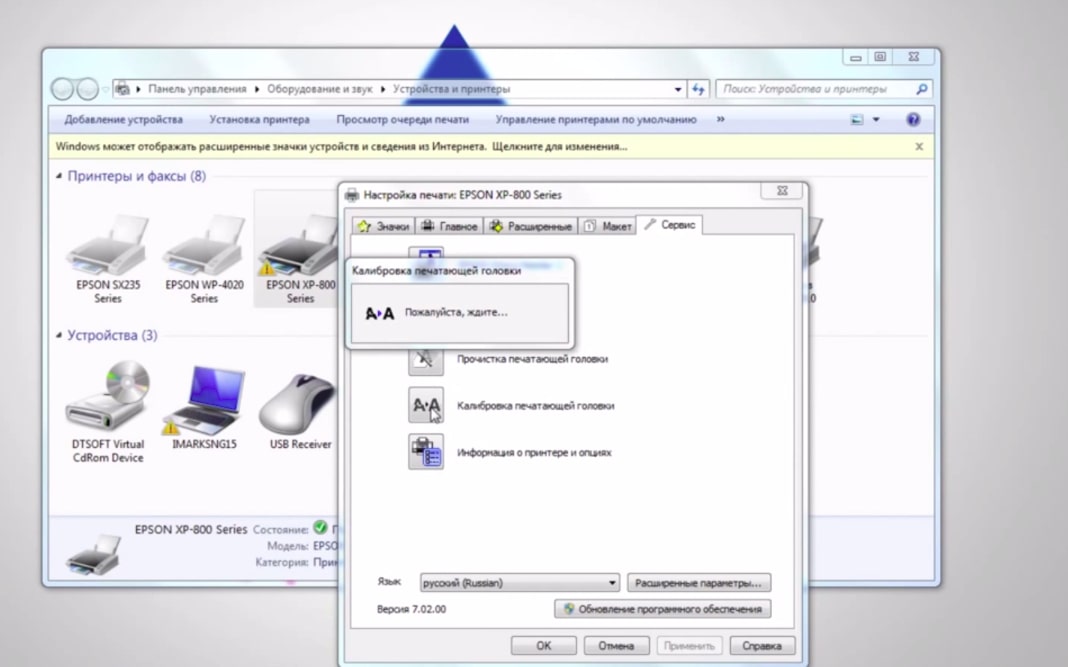Image resolution: width=1068 pixels, height=667 pixels.
Task: Click the print head alignment A·A icon
Action: [426, 405]
